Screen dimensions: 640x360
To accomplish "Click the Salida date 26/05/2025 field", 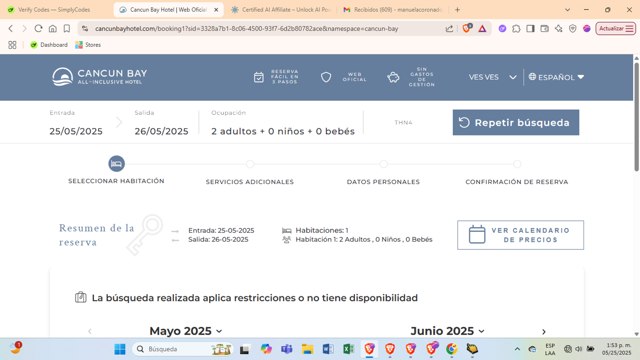I will click(x=161, y=131).
